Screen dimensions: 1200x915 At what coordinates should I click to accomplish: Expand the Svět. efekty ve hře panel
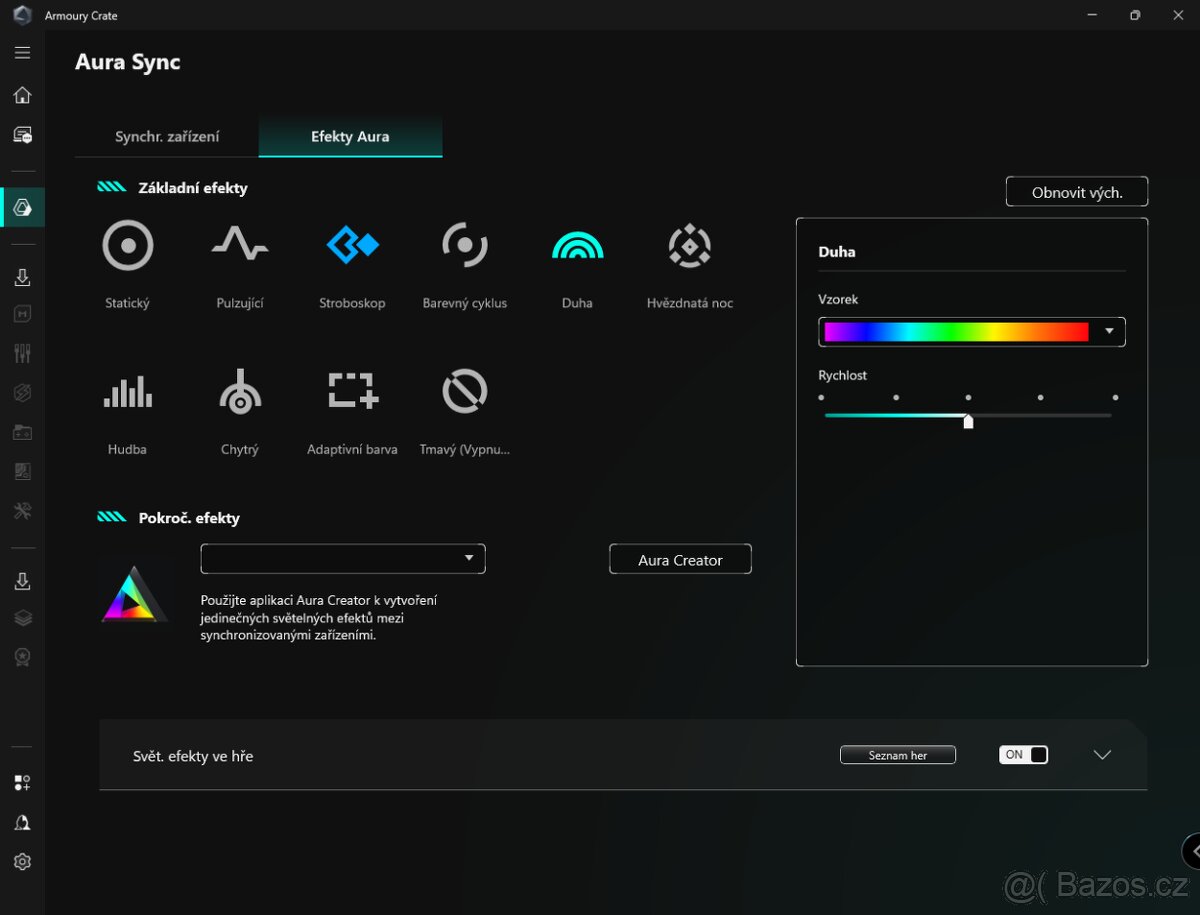pos(1102,755)
